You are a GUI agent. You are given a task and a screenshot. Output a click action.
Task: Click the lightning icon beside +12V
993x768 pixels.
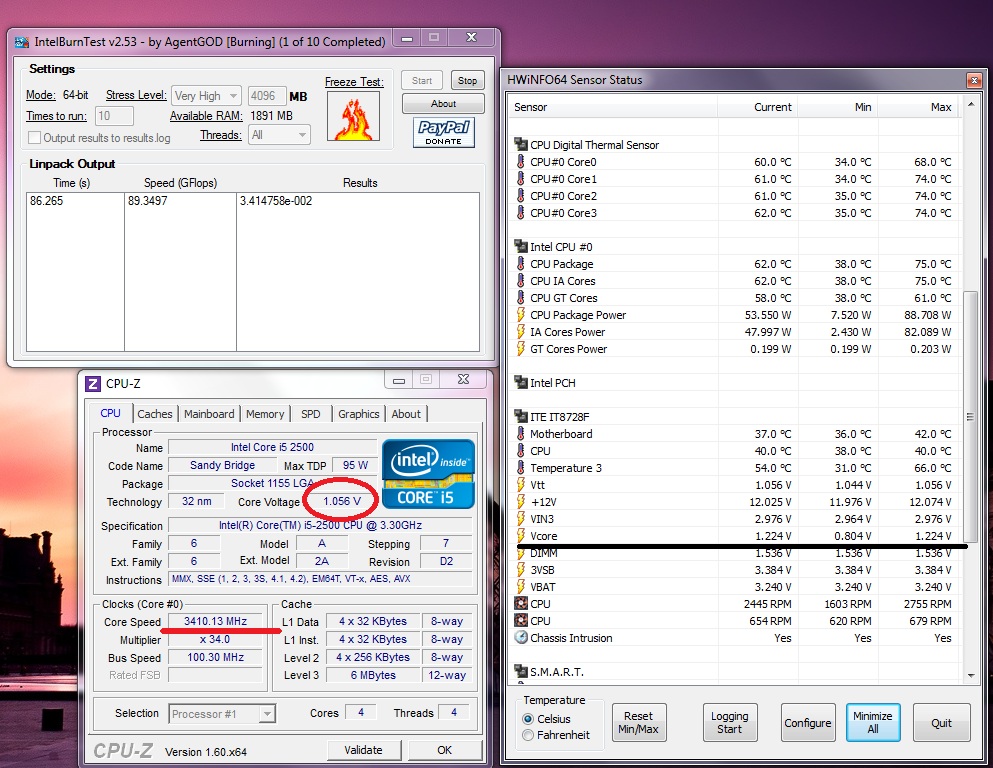click(x=521, y=501)
